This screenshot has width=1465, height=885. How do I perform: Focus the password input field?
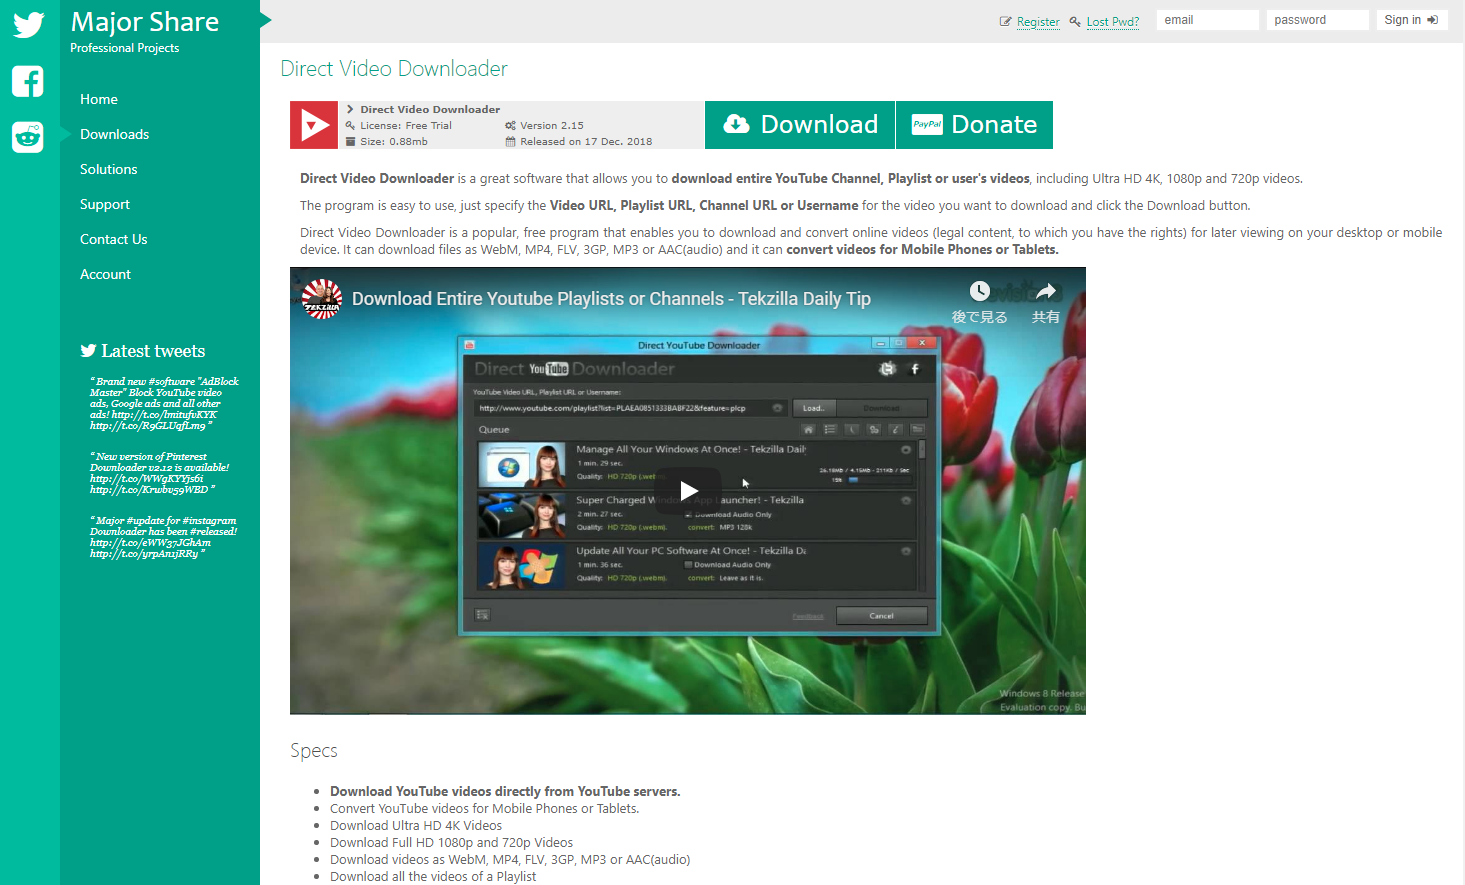click(1317, 20)
